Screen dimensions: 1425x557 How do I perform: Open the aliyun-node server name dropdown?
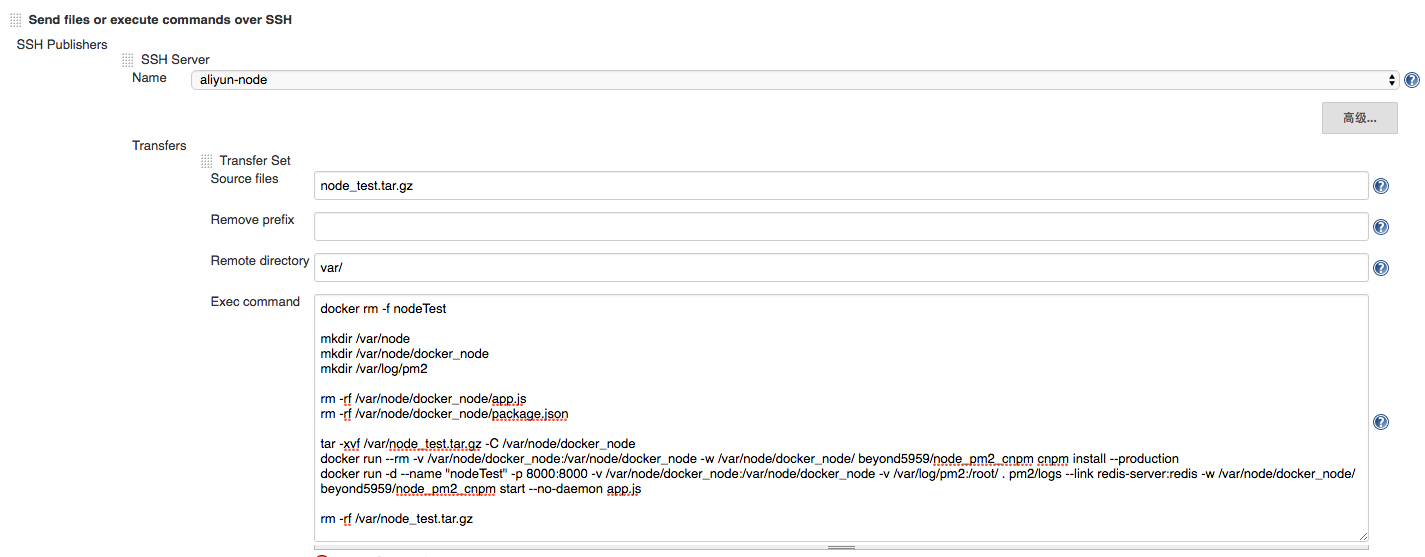pyautogui.click(x=795, y=80)
